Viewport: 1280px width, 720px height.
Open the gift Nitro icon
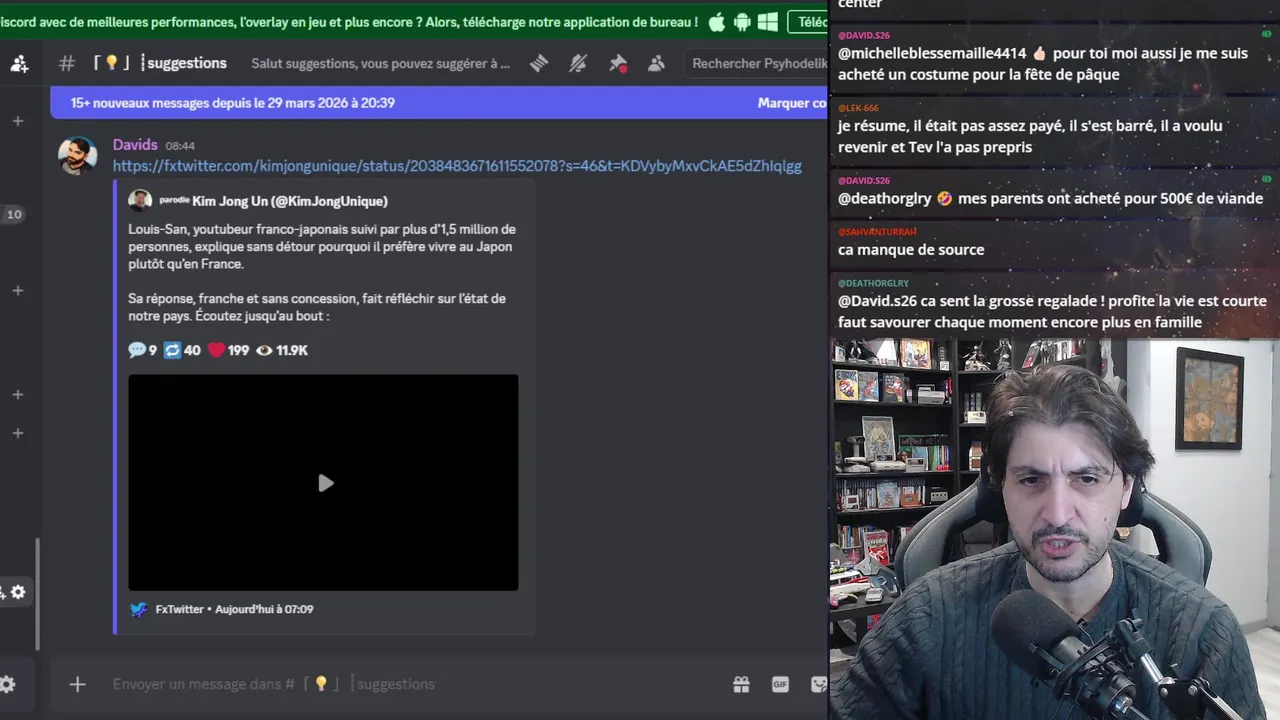pos(741,684)
